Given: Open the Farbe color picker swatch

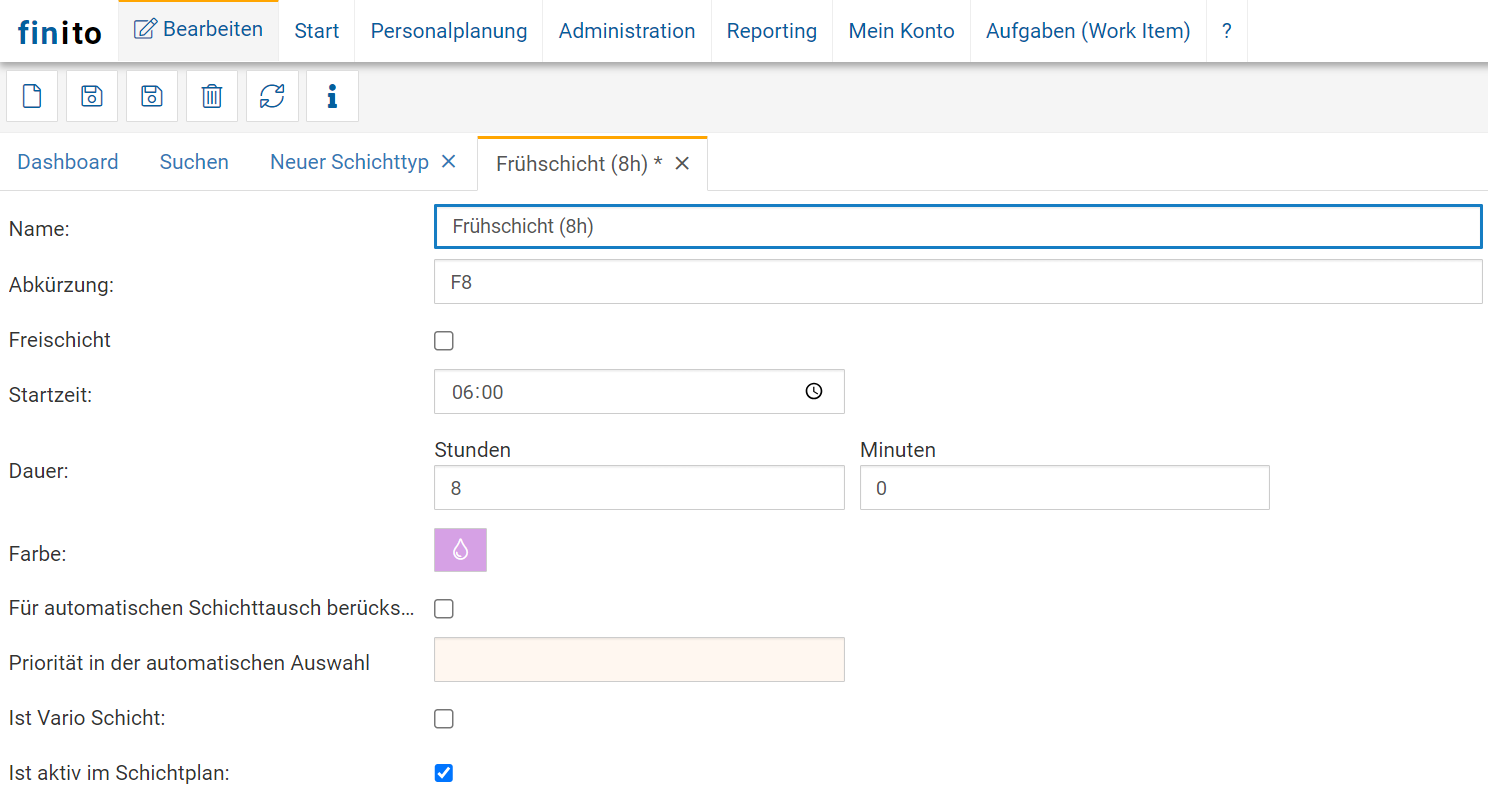Looking at the screenshot, I should click(460, 550).
